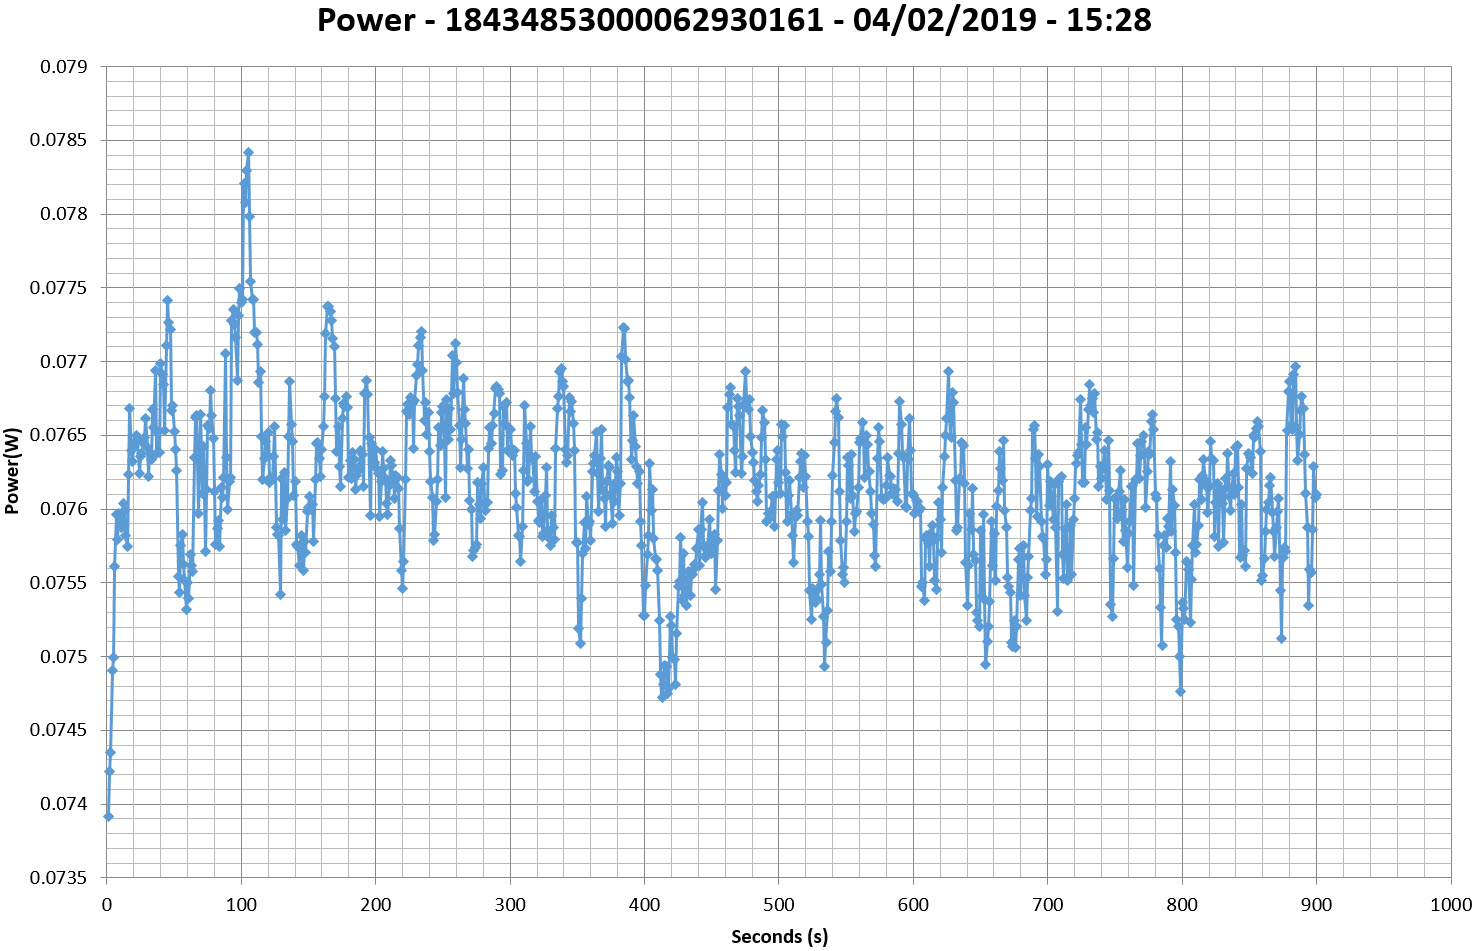This screenshot has height=951, width=1478.
Task: Select the 500 x-axis tick label
Action: pyautogui.click(x=778, y=905)
